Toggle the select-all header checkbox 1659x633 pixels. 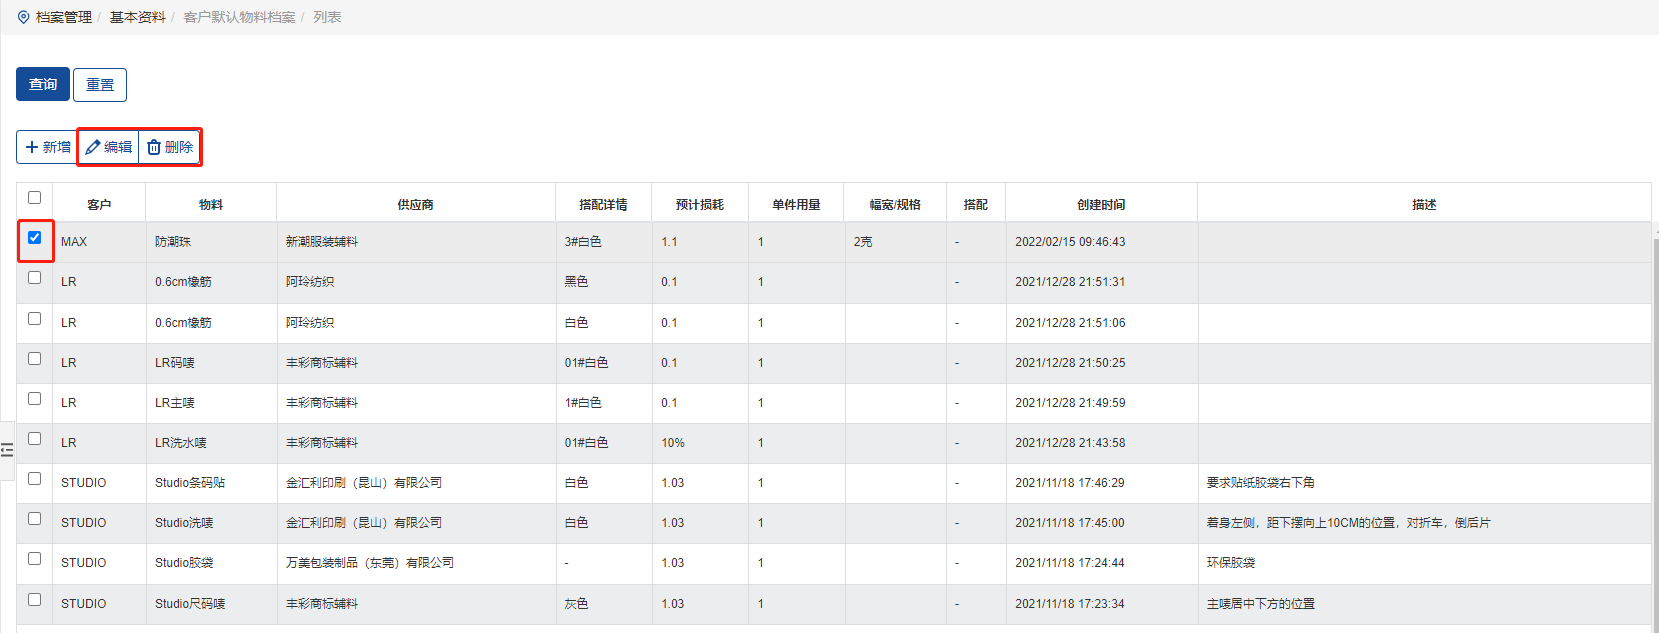[35, 197]
